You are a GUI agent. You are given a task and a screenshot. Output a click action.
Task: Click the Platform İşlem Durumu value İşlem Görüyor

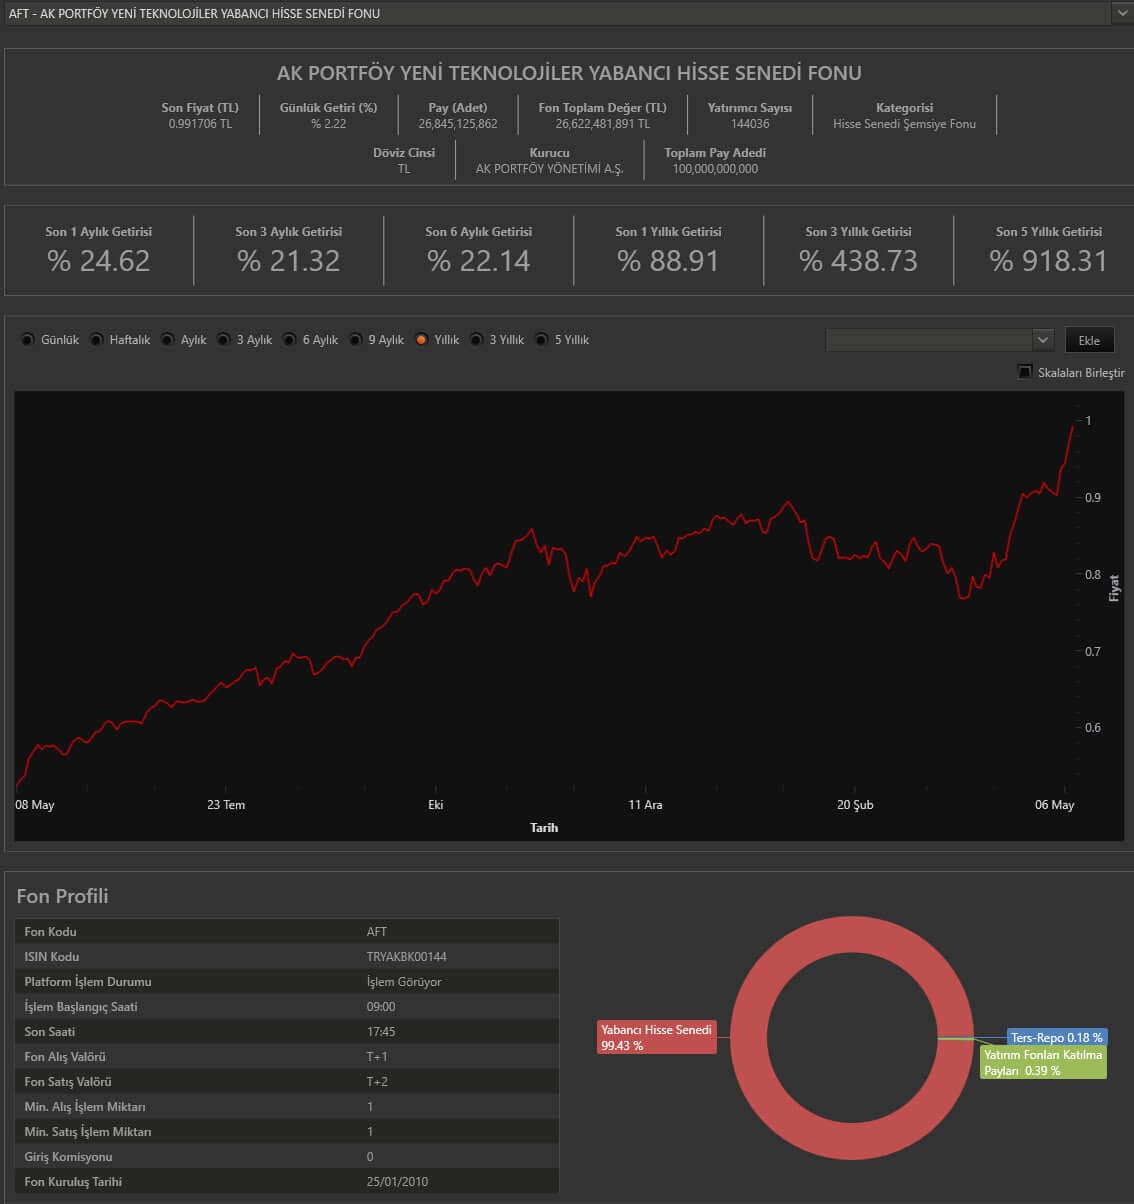click(404, 982)
